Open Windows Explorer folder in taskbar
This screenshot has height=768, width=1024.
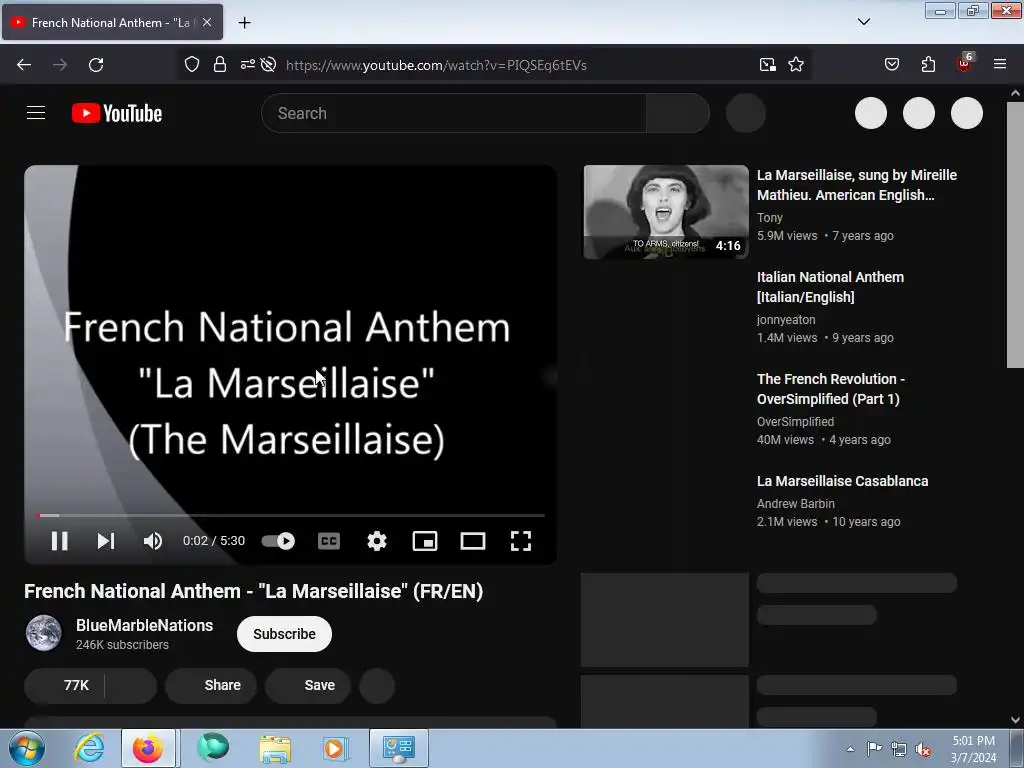click(x=275, y=748)
